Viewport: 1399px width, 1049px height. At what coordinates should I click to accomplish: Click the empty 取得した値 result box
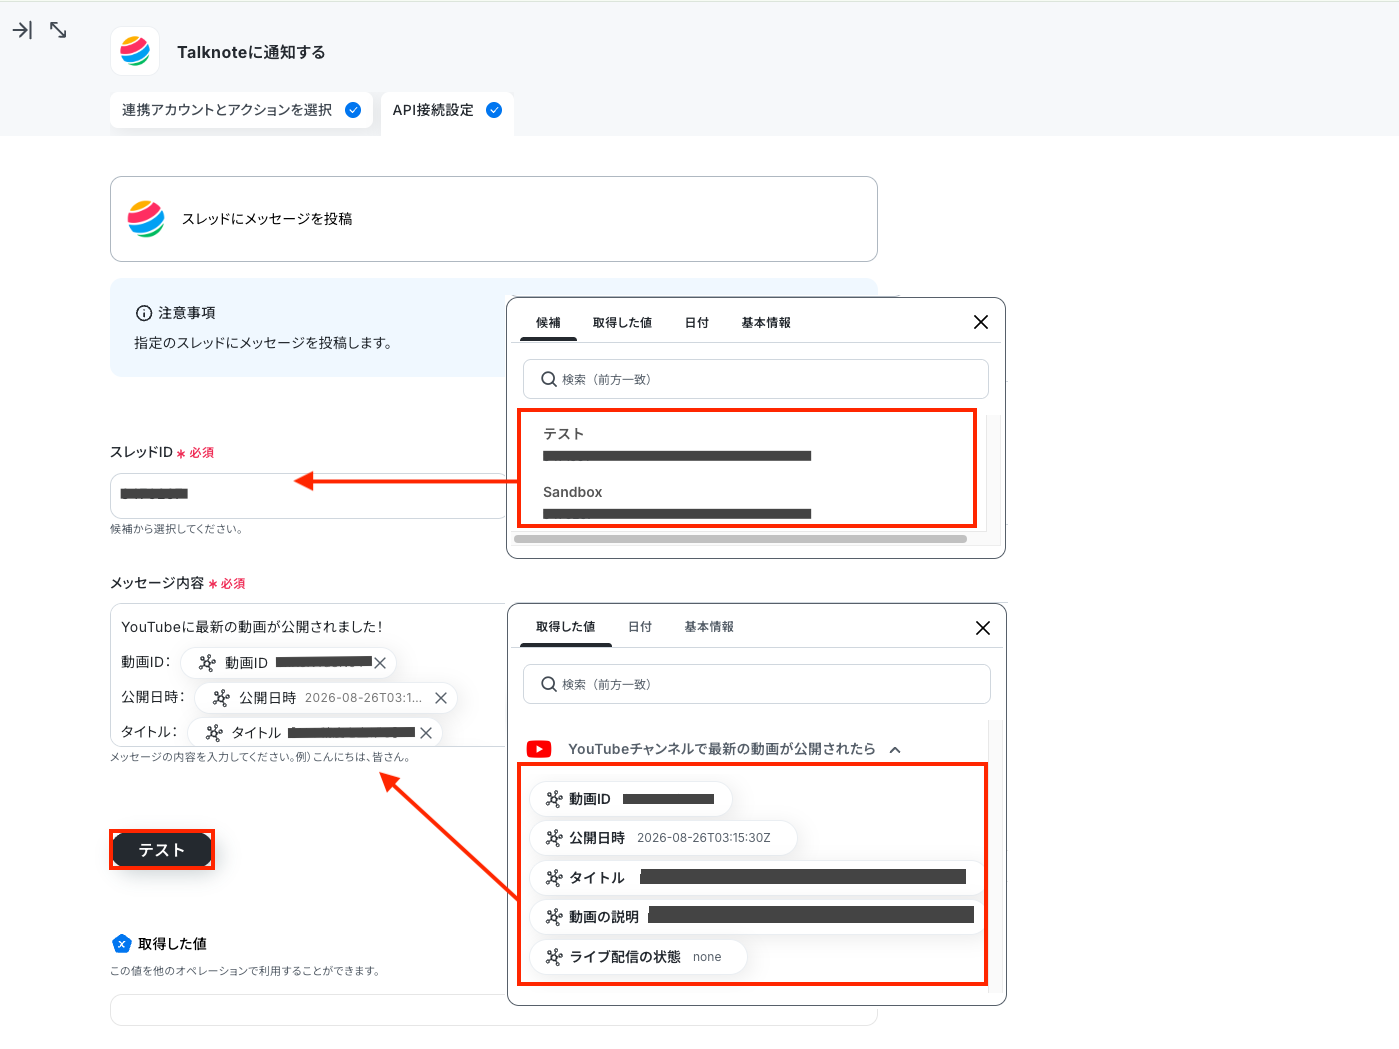(x=494, y=1010)
